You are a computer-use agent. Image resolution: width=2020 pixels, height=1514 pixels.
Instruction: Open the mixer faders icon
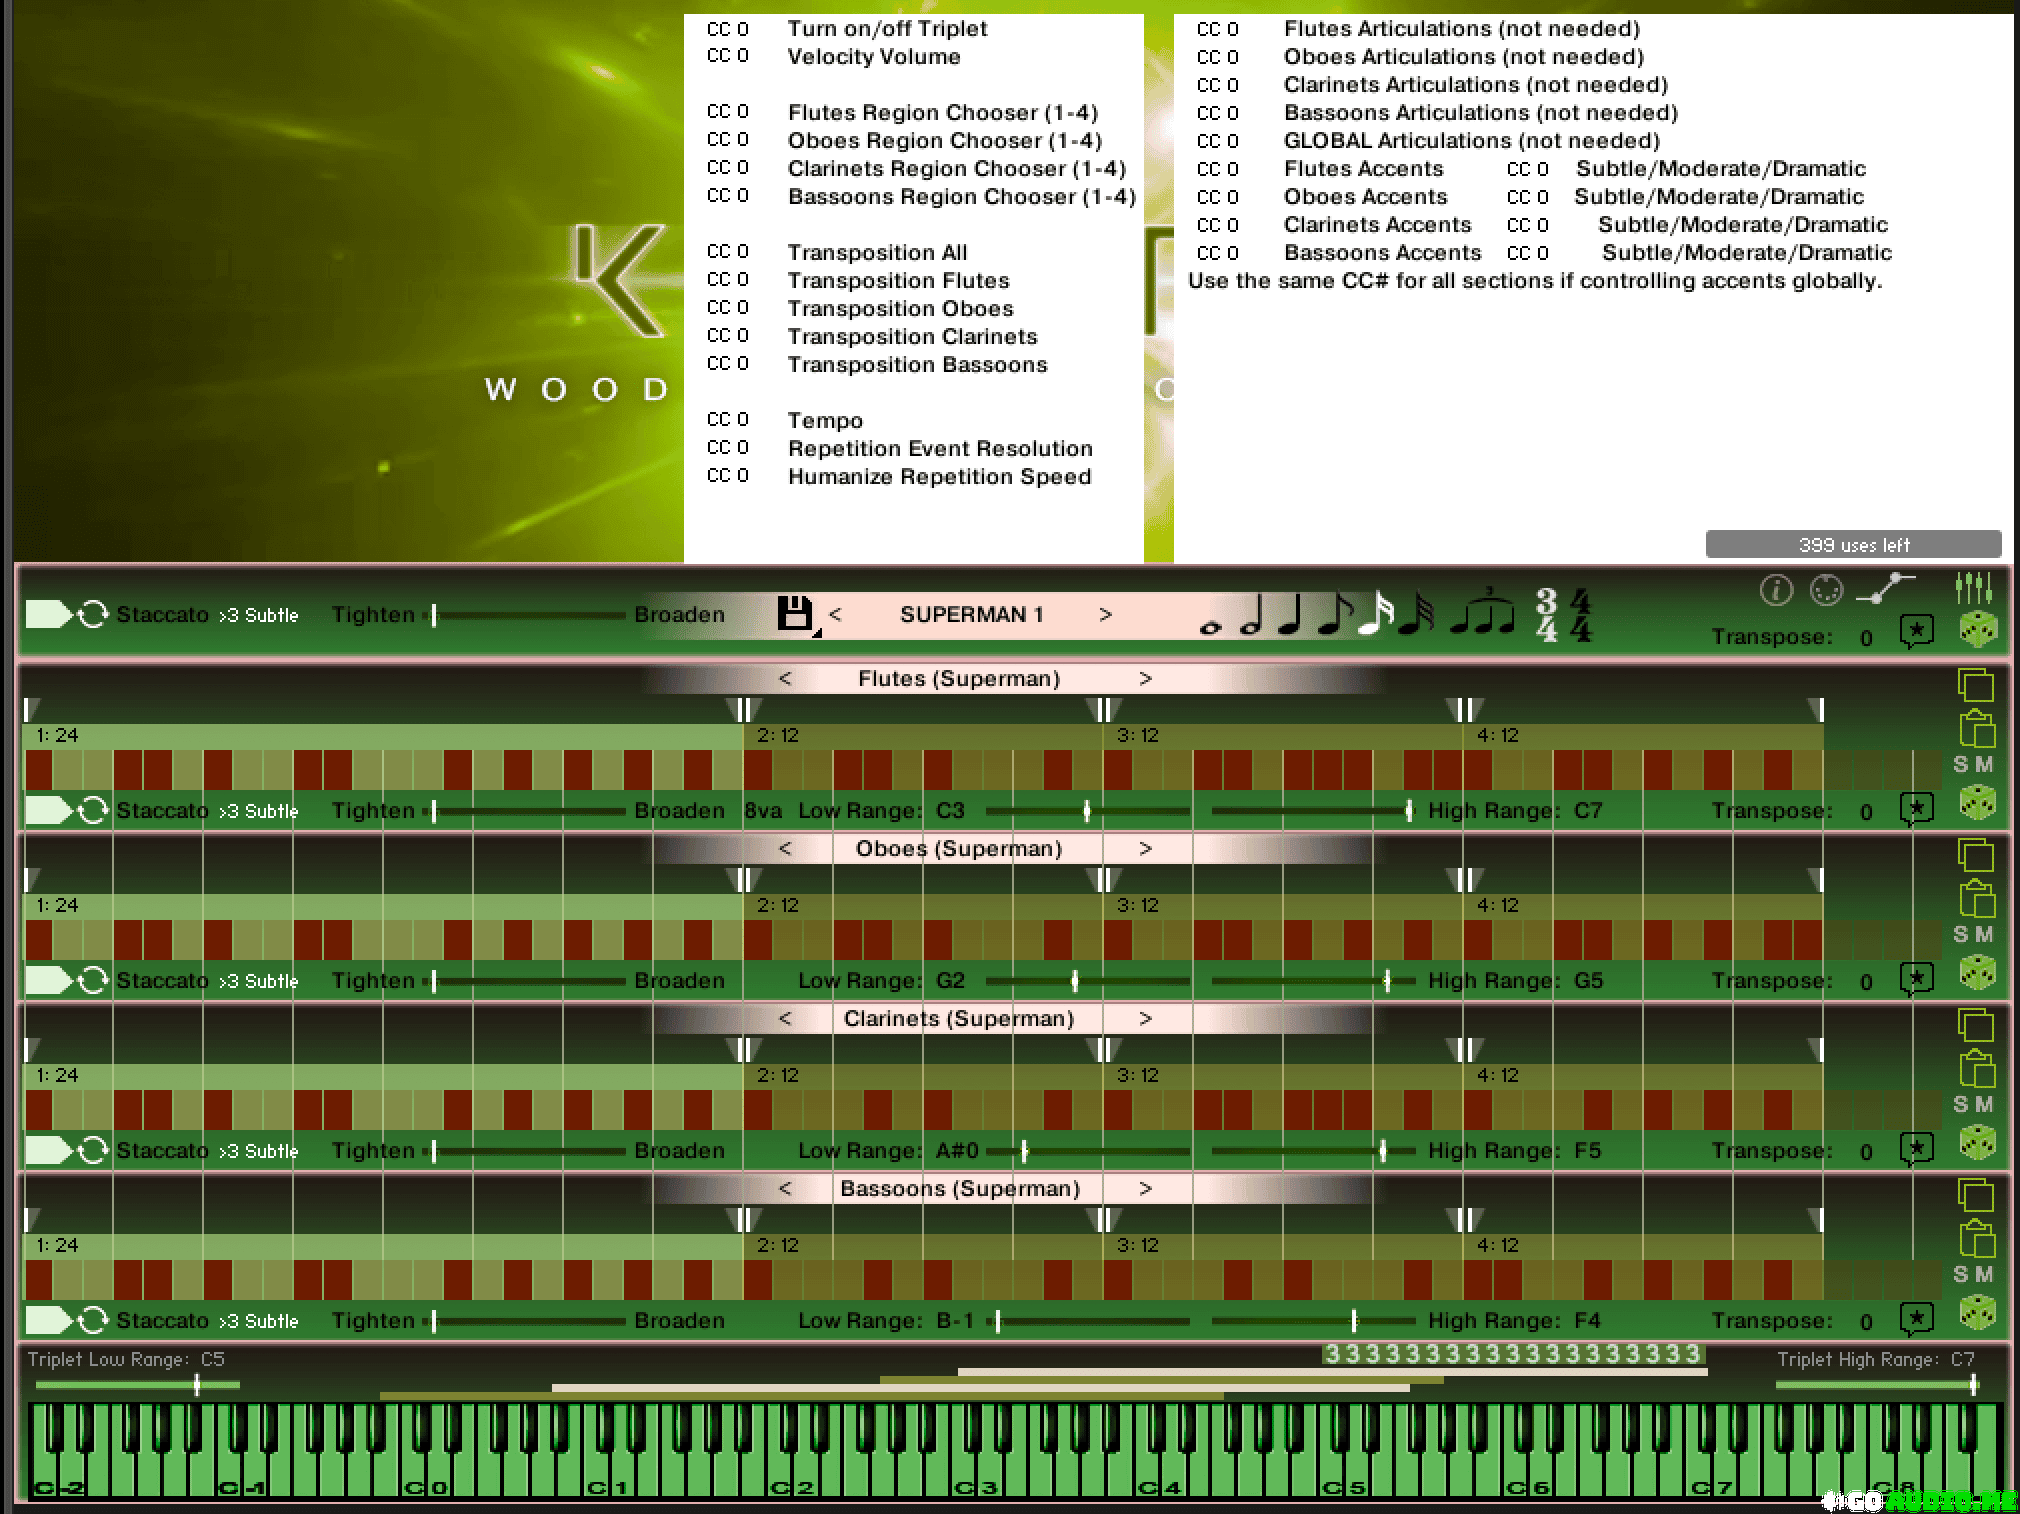pos(1973,588)
